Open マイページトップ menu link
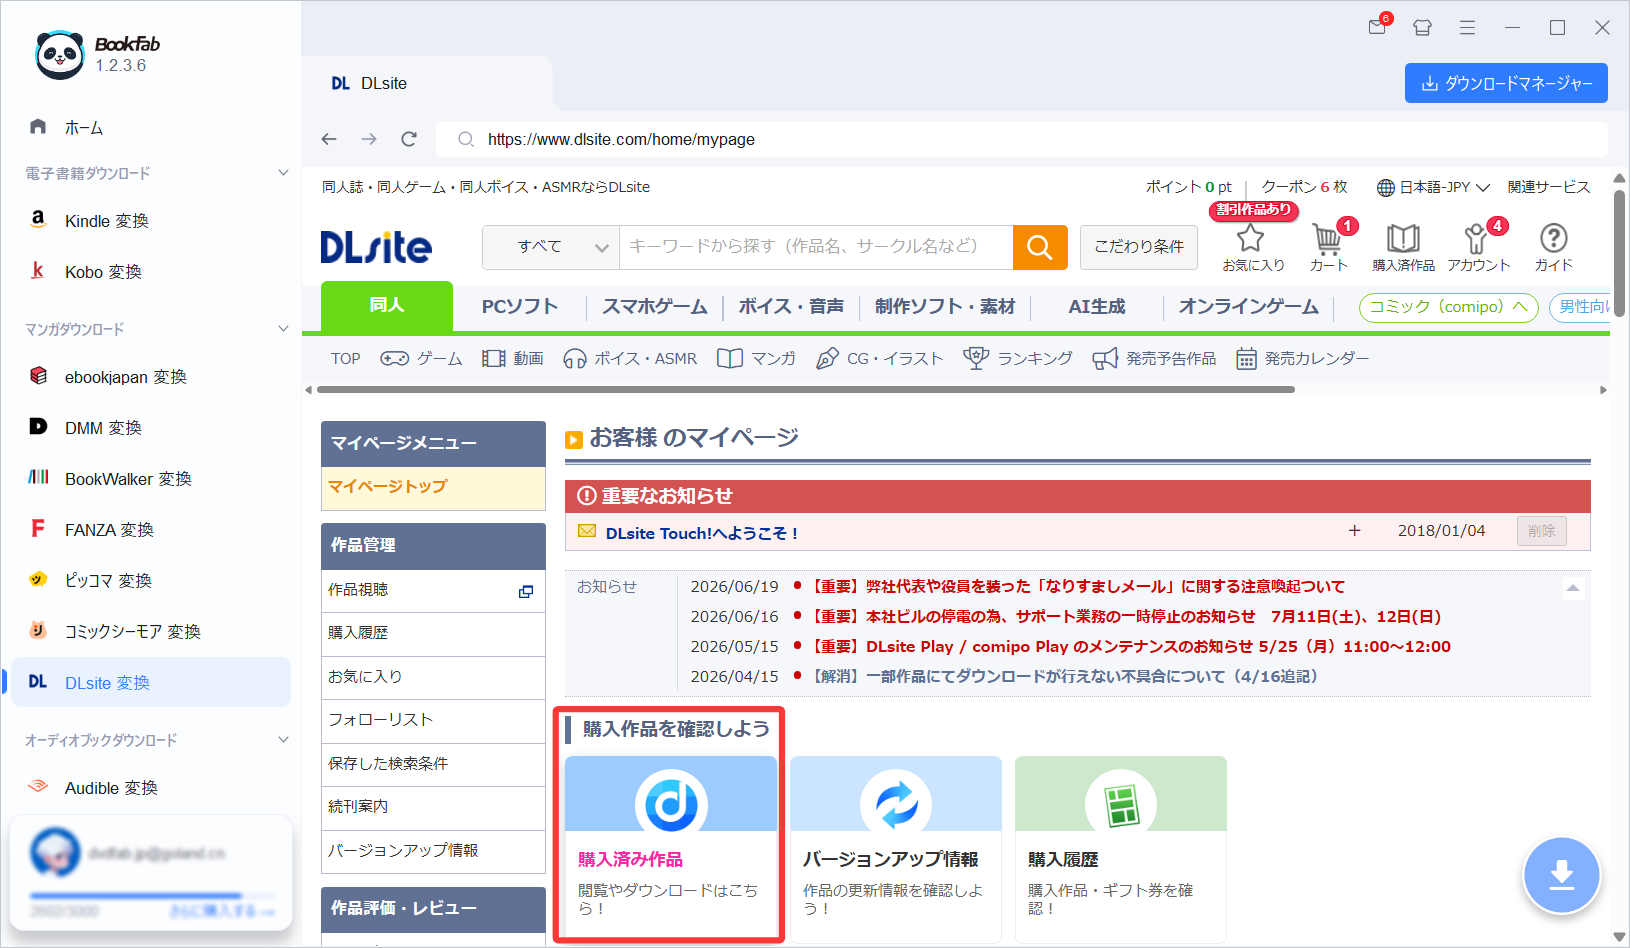Viewport: 1630px width, 948px height. (x=433, y=487)
